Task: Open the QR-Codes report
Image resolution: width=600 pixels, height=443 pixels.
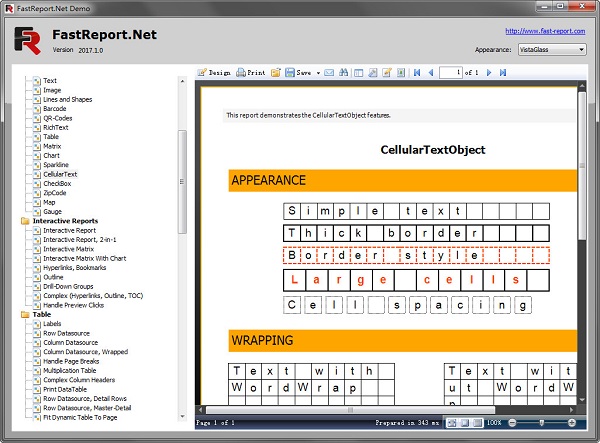Action: coord(57,118)
